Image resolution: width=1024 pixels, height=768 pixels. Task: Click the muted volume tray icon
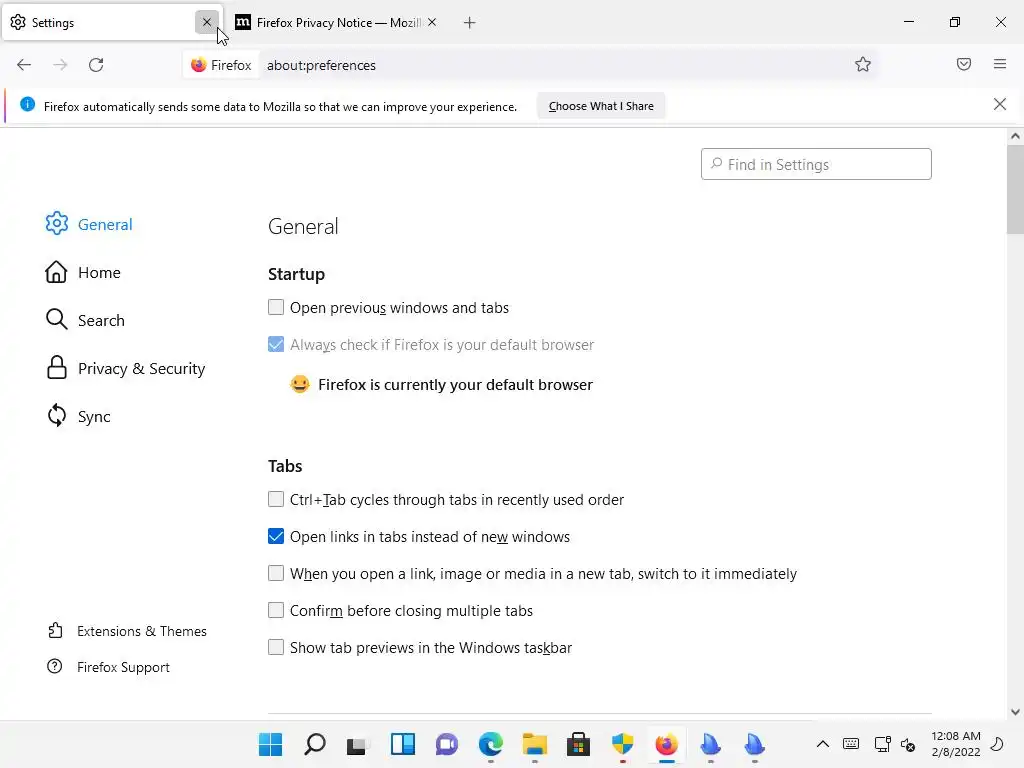(908, 744)
